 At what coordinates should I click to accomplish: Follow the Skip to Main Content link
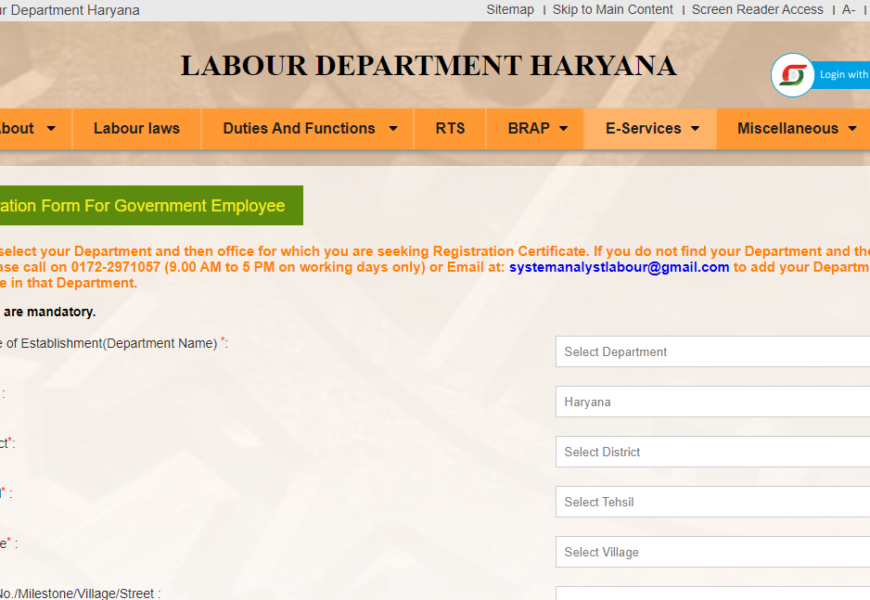point(613,10)
